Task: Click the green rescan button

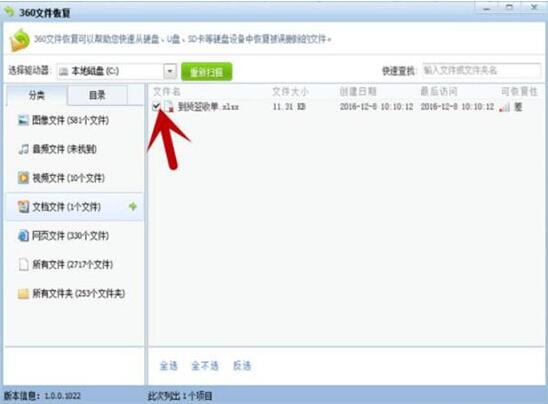Action: 207,72
